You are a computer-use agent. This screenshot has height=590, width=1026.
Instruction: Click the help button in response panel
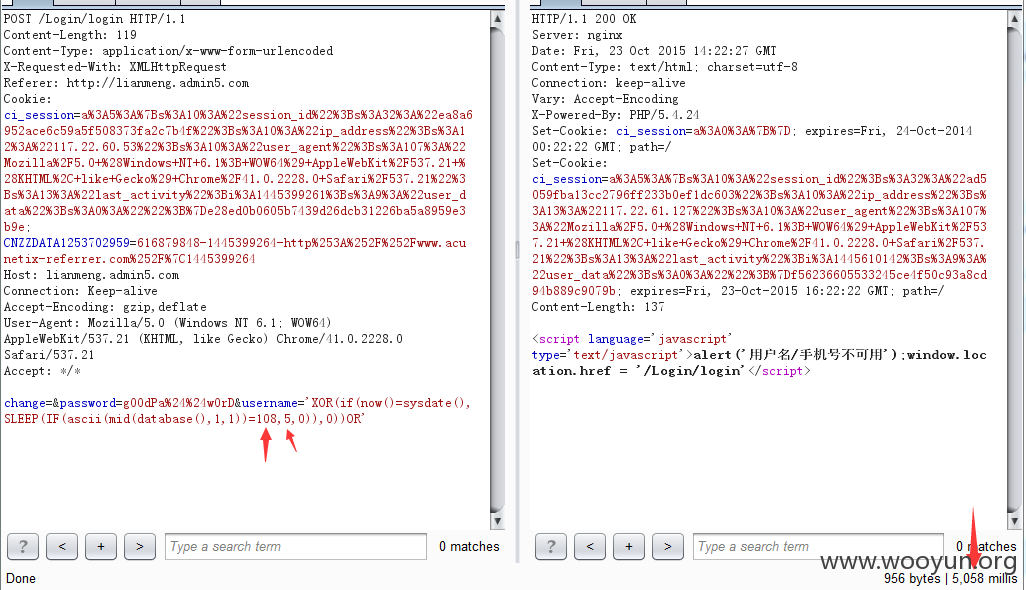(551, 546)
